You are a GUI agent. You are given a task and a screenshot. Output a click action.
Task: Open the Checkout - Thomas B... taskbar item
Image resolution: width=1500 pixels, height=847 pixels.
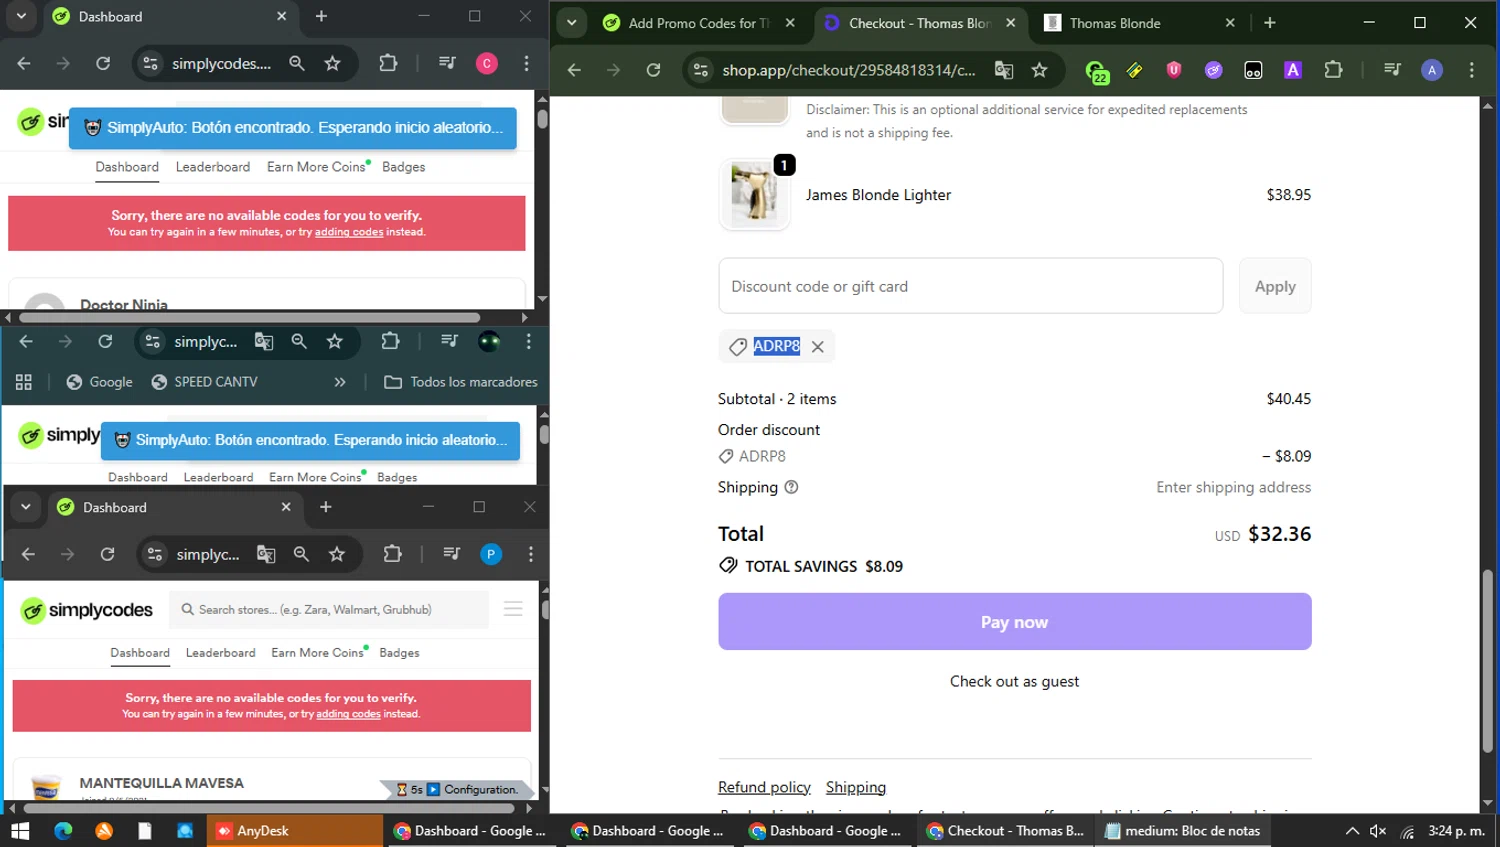pos(1005,831)
